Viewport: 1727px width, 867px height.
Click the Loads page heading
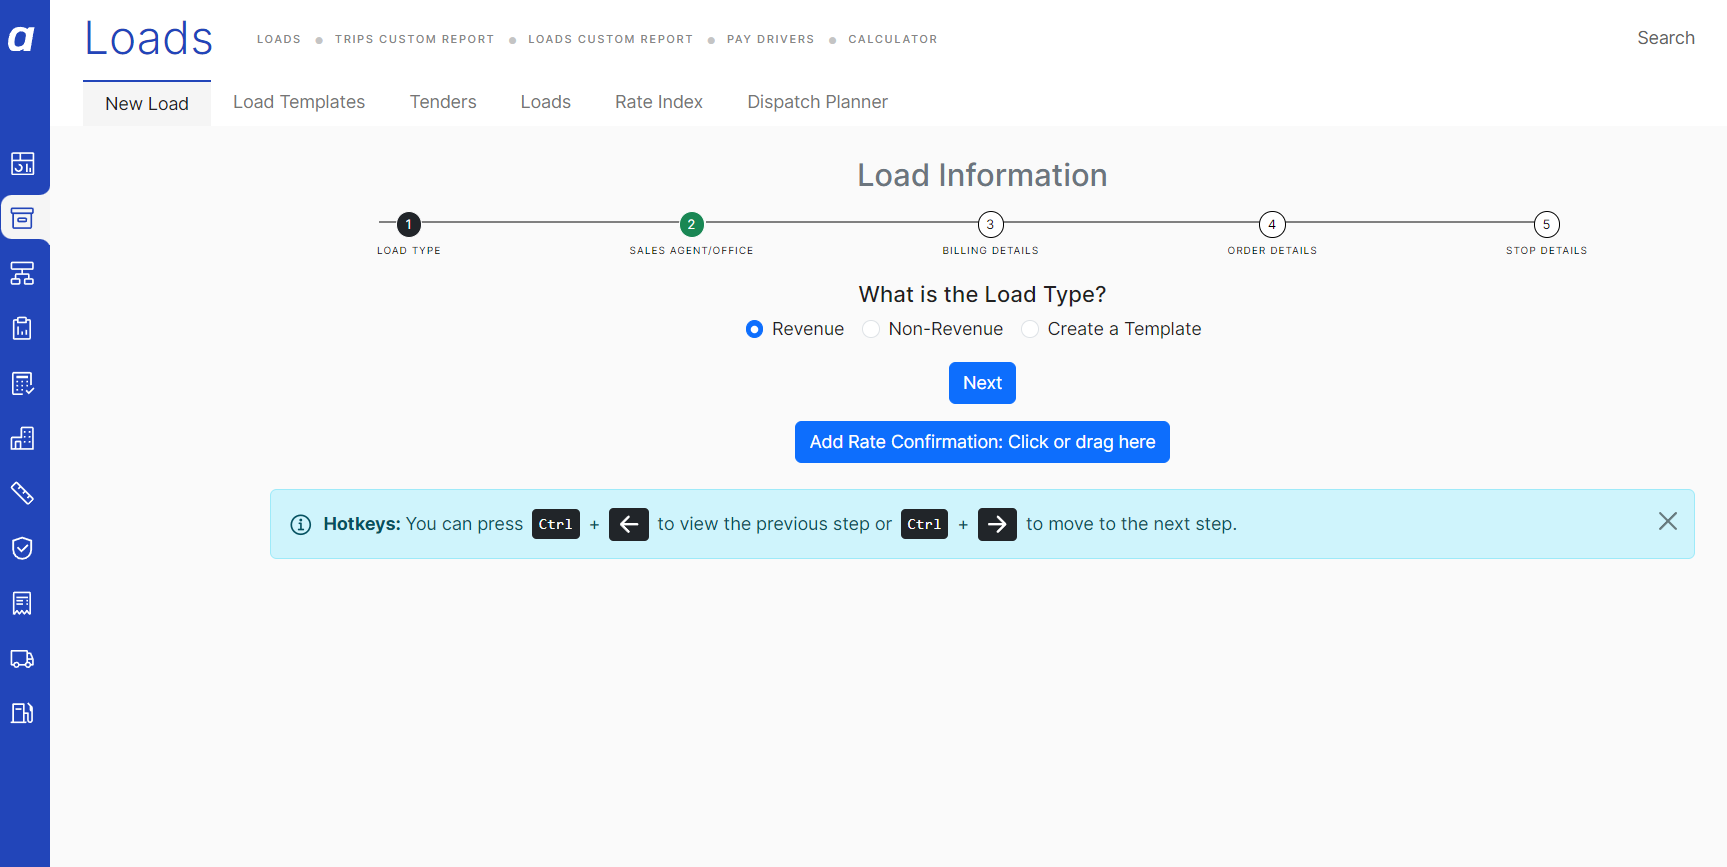[149, 39]
